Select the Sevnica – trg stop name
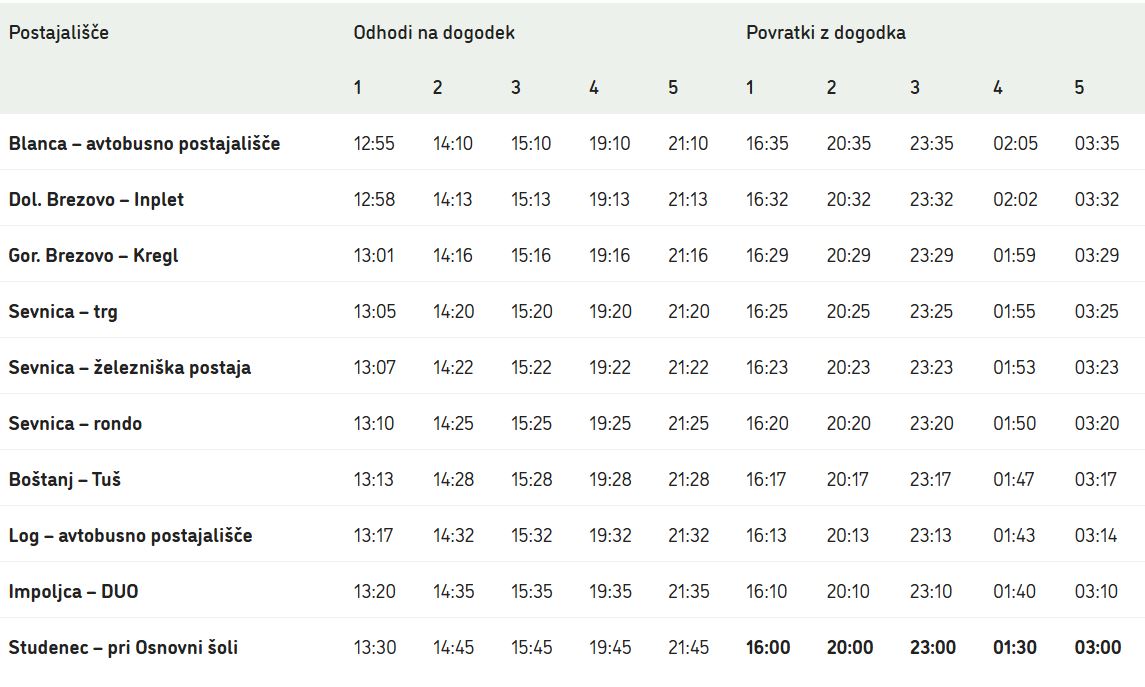This screenshot has height=687, width=1145. pyautogui.click(x=63, y=312)
